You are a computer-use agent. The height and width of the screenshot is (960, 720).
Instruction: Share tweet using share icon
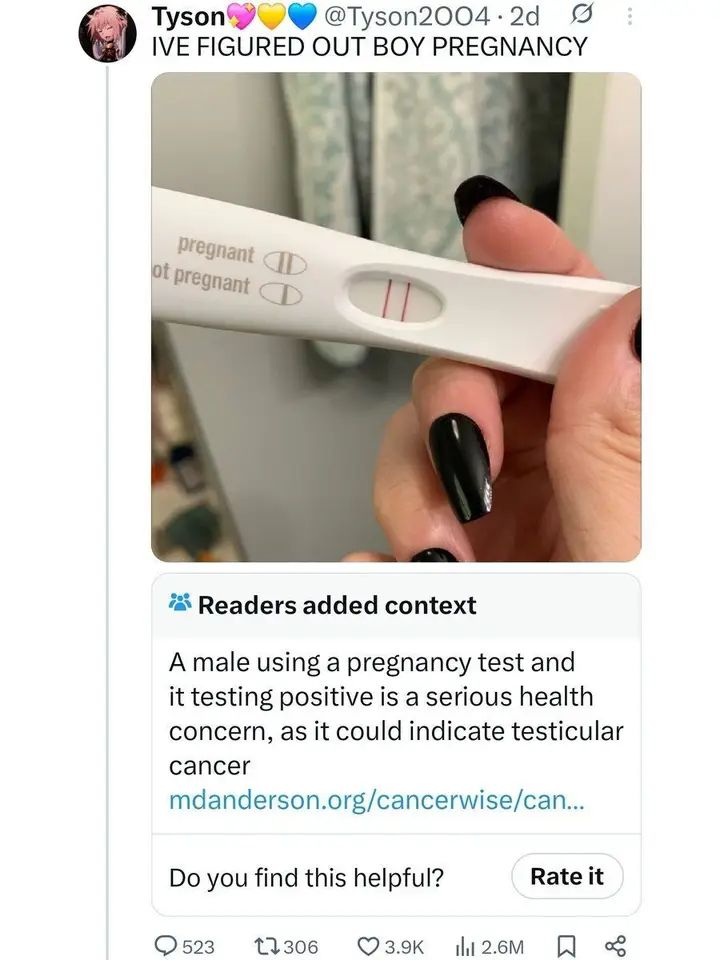(615, 946)
